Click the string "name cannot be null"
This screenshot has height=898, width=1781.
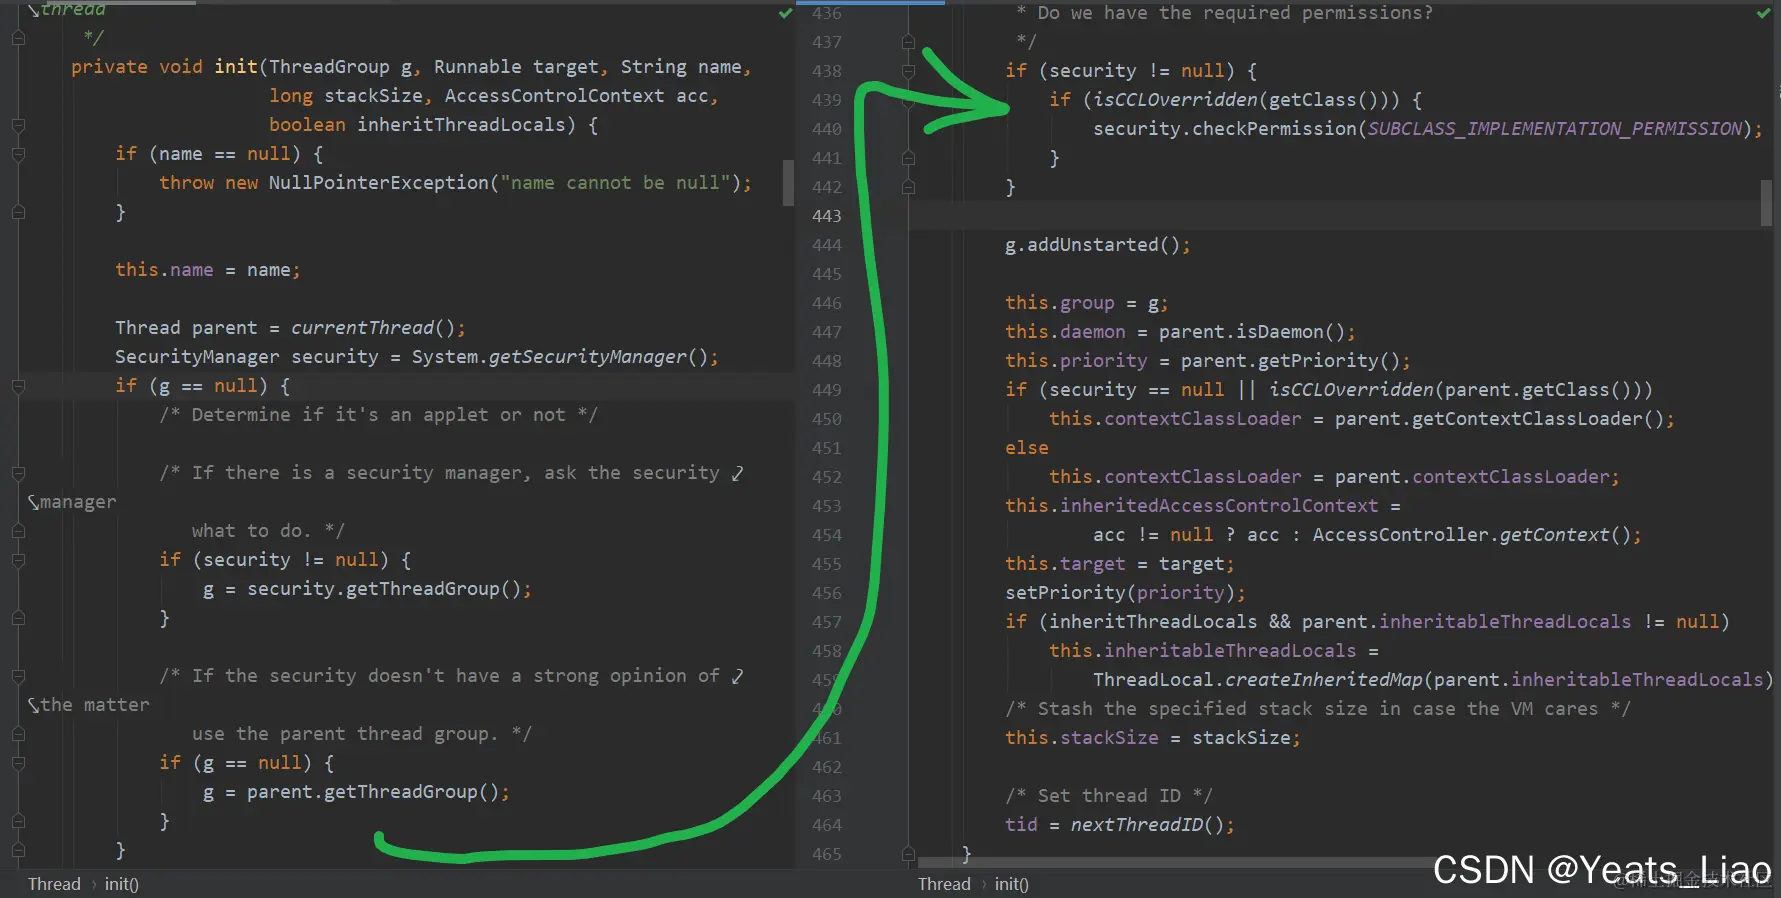tap(615, 183)
